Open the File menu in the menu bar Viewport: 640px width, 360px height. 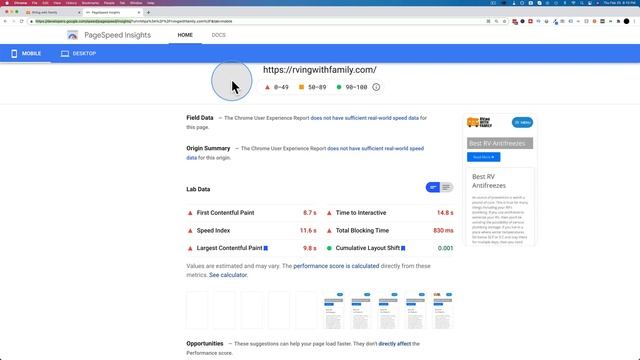tap(35, 3)
